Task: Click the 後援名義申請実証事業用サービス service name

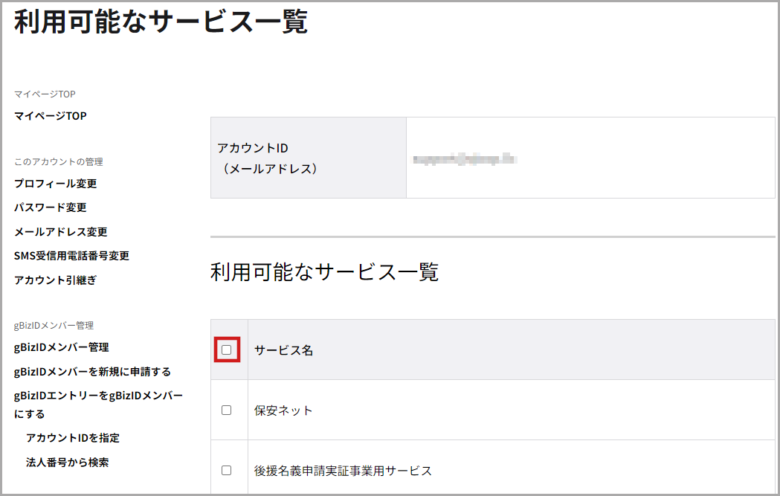Action: tap(343, 471)
